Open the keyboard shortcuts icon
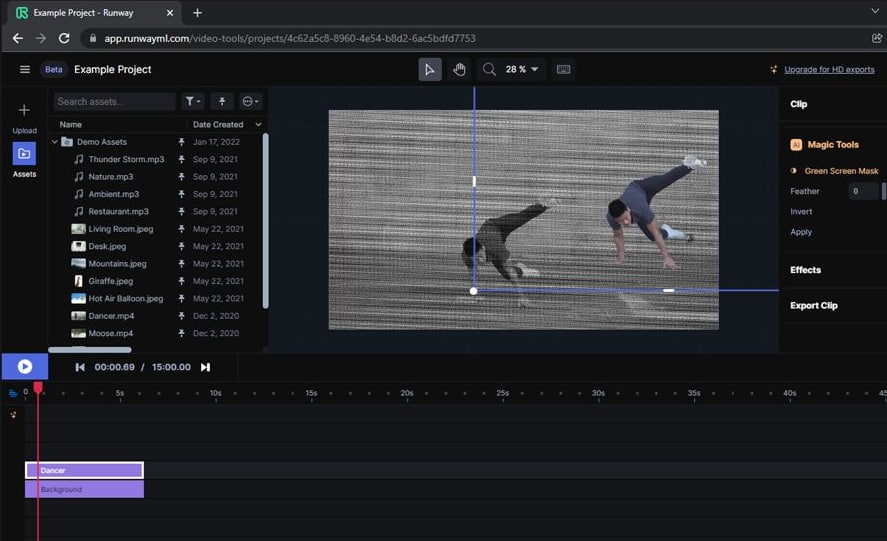The image size is (887, 541). click(x=564, y=70)
